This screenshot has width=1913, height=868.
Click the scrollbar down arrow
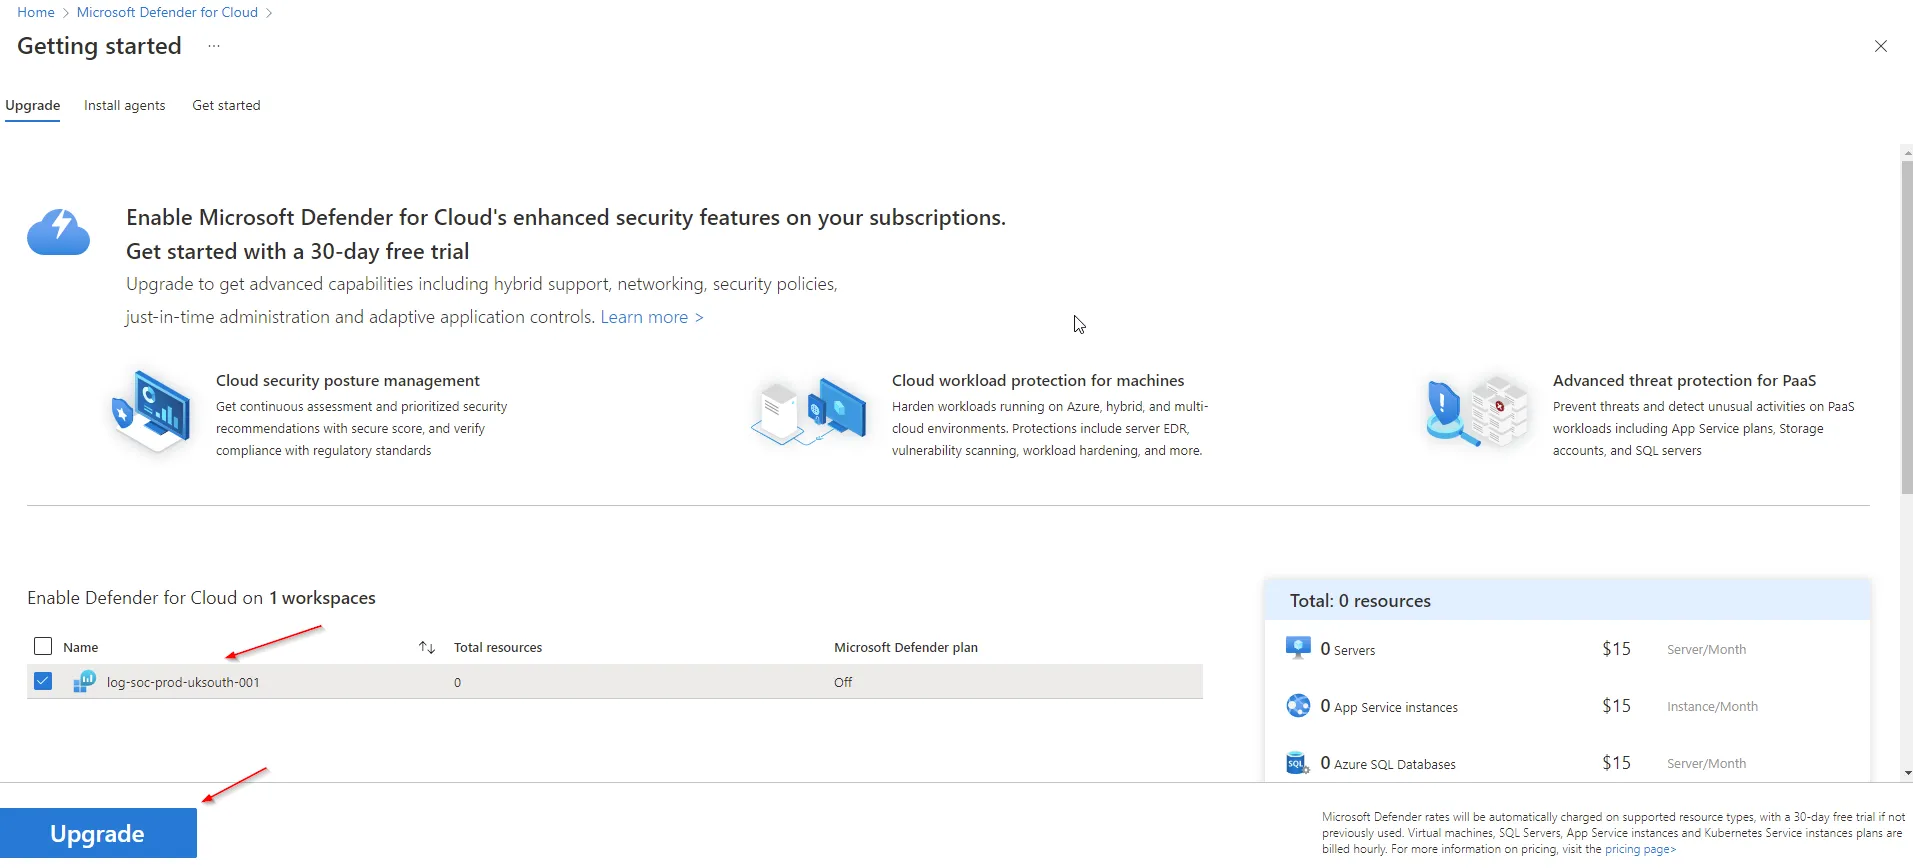point(1907,773)
